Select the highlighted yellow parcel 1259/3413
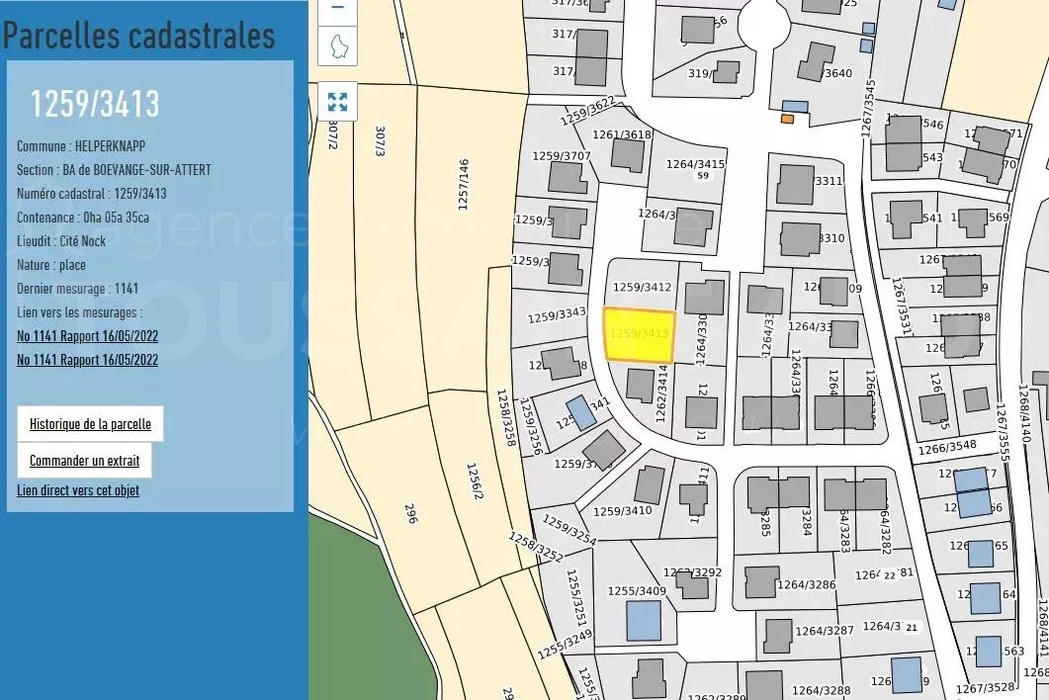The height and width of the screenshot is (700, 1049). tap(639, 335)
